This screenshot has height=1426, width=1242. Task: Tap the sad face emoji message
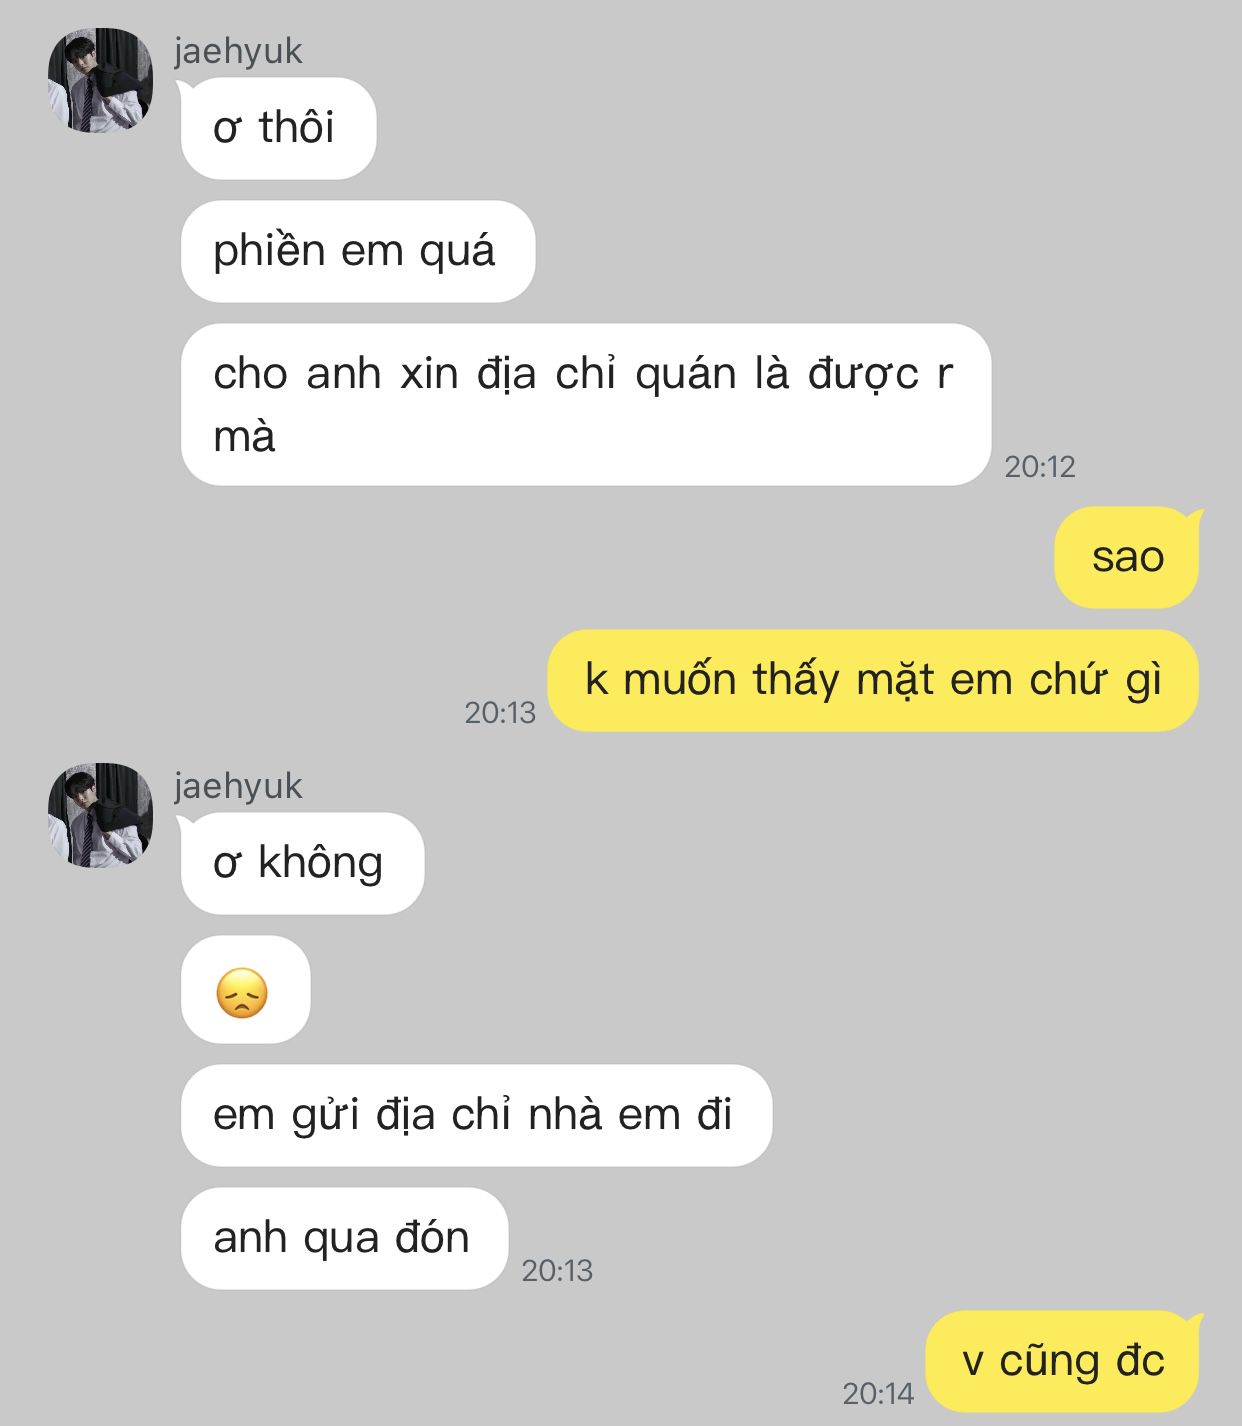tap(245, 990)
